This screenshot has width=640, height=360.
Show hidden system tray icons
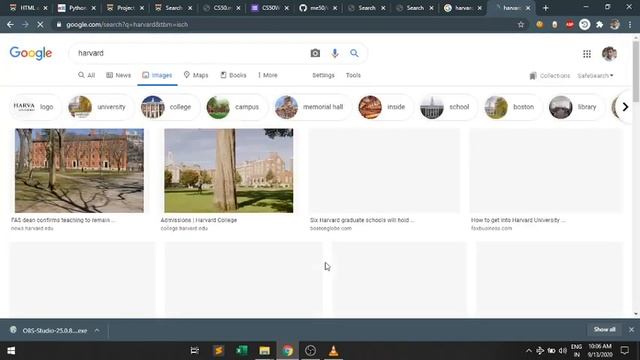tap(529, 351)
